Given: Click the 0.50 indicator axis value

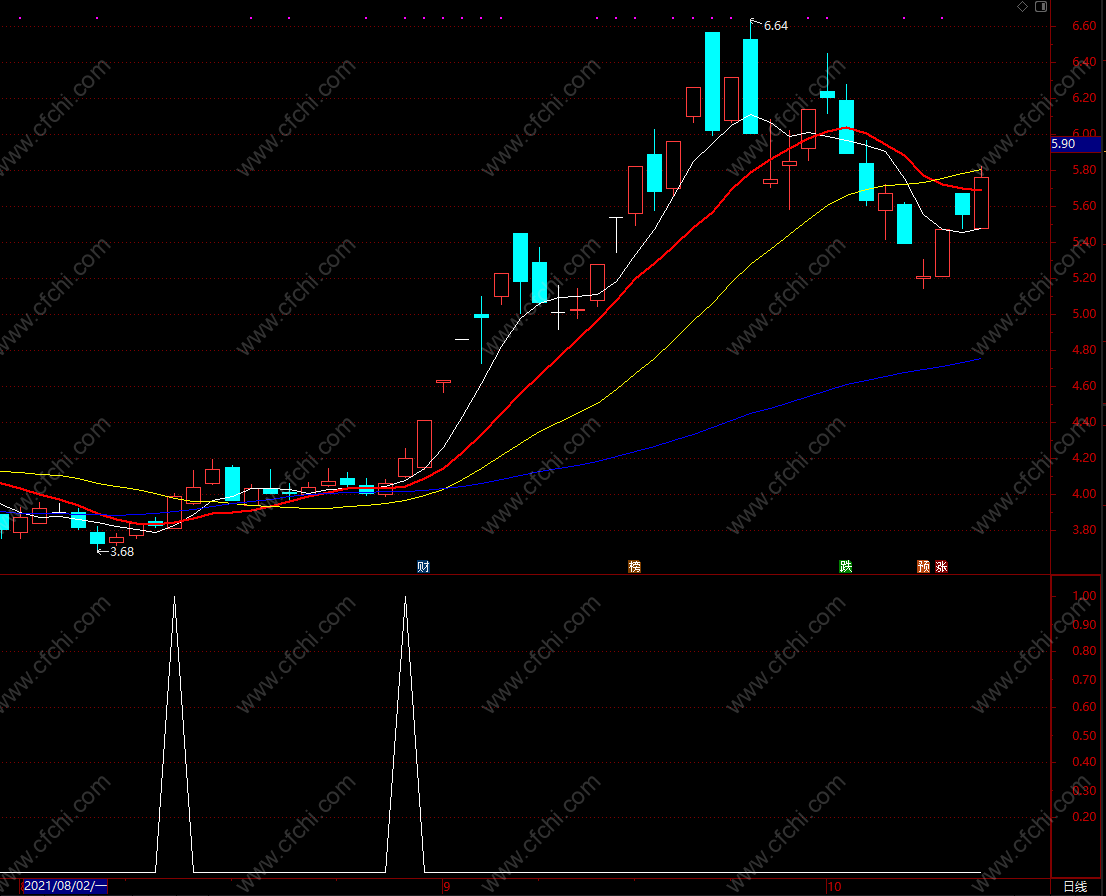Looking at the screenshot, I should [1084, 736].
